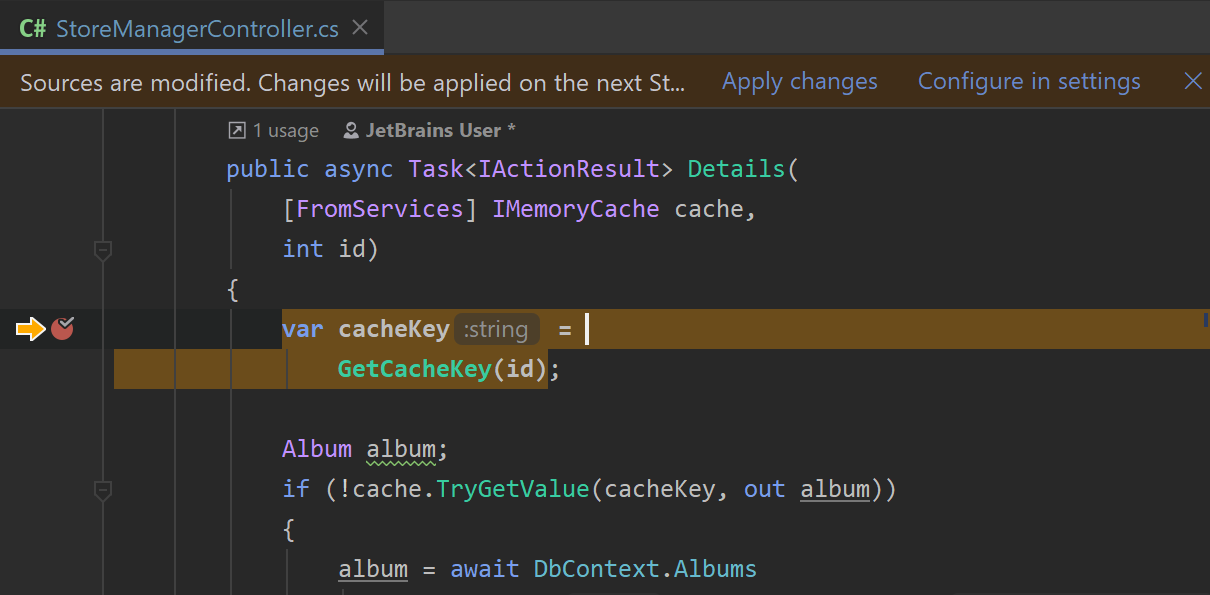1210x595 pixels.
Task: Click the author person icon
Action: pos(351,131)
